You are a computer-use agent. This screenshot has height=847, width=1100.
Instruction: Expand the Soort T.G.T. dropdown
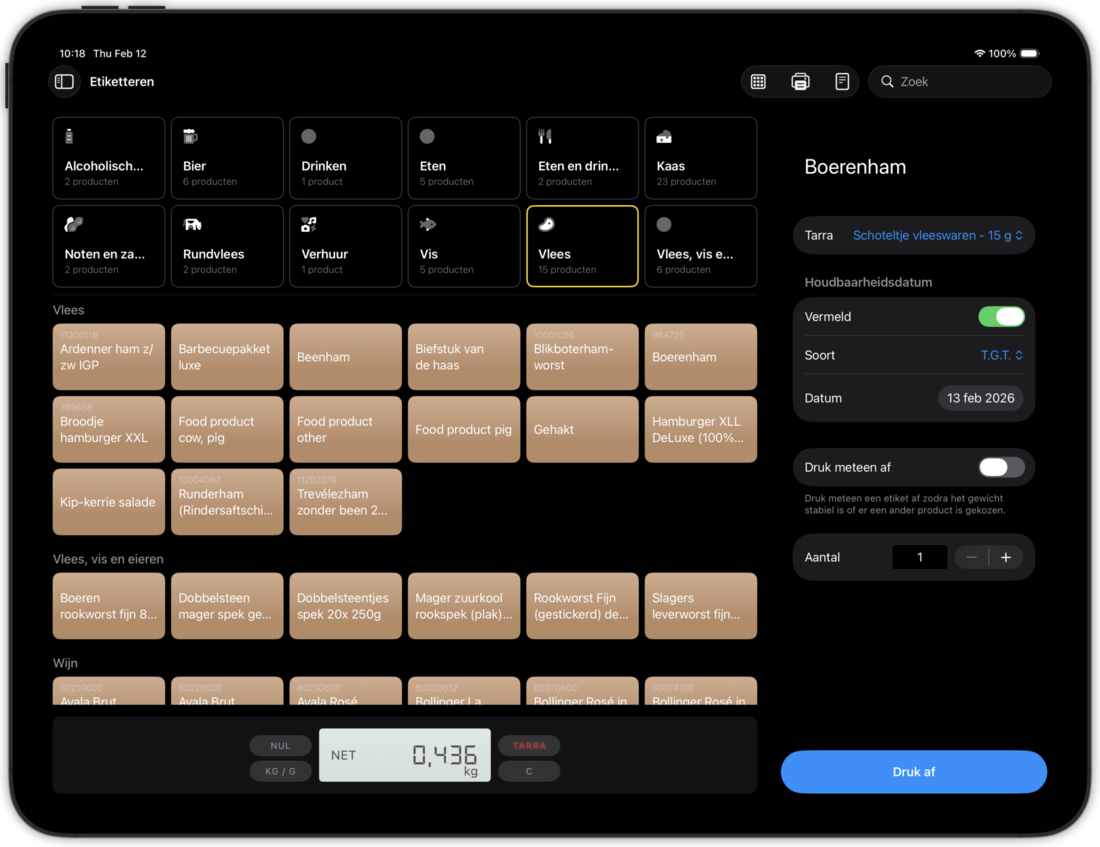pyautogui.click(x=1001, y=355)
